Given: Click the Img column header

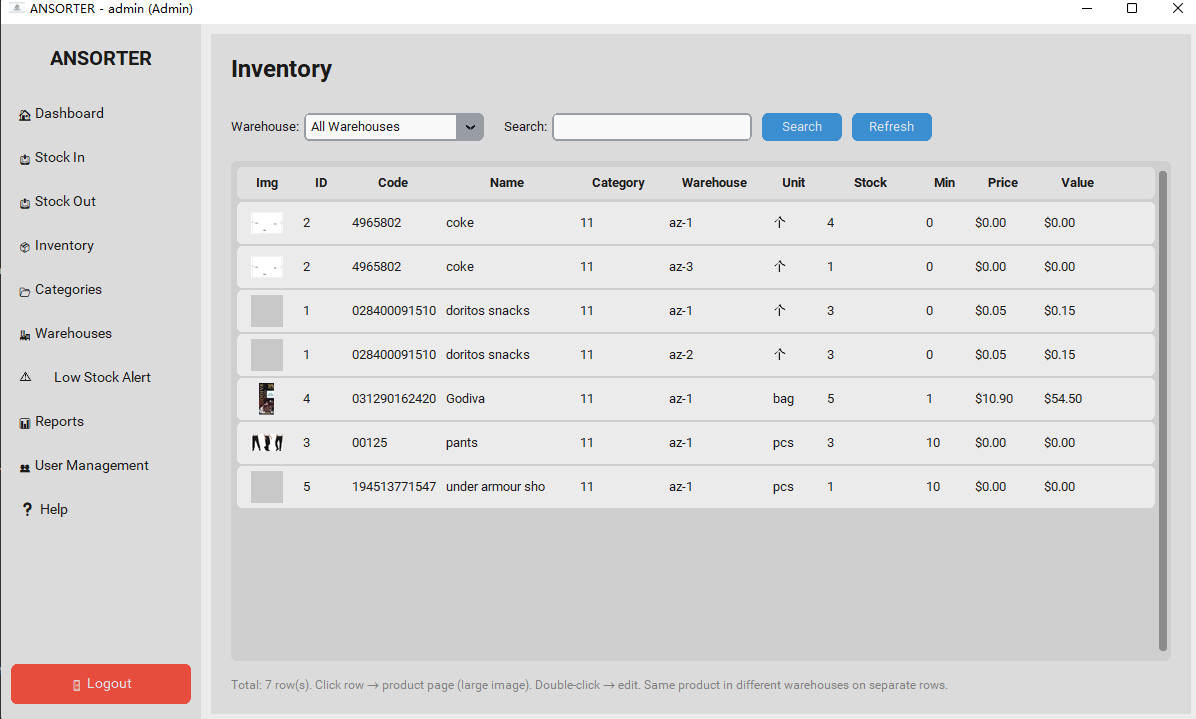Looking at the screenshot, I should (x=267, y=183).
